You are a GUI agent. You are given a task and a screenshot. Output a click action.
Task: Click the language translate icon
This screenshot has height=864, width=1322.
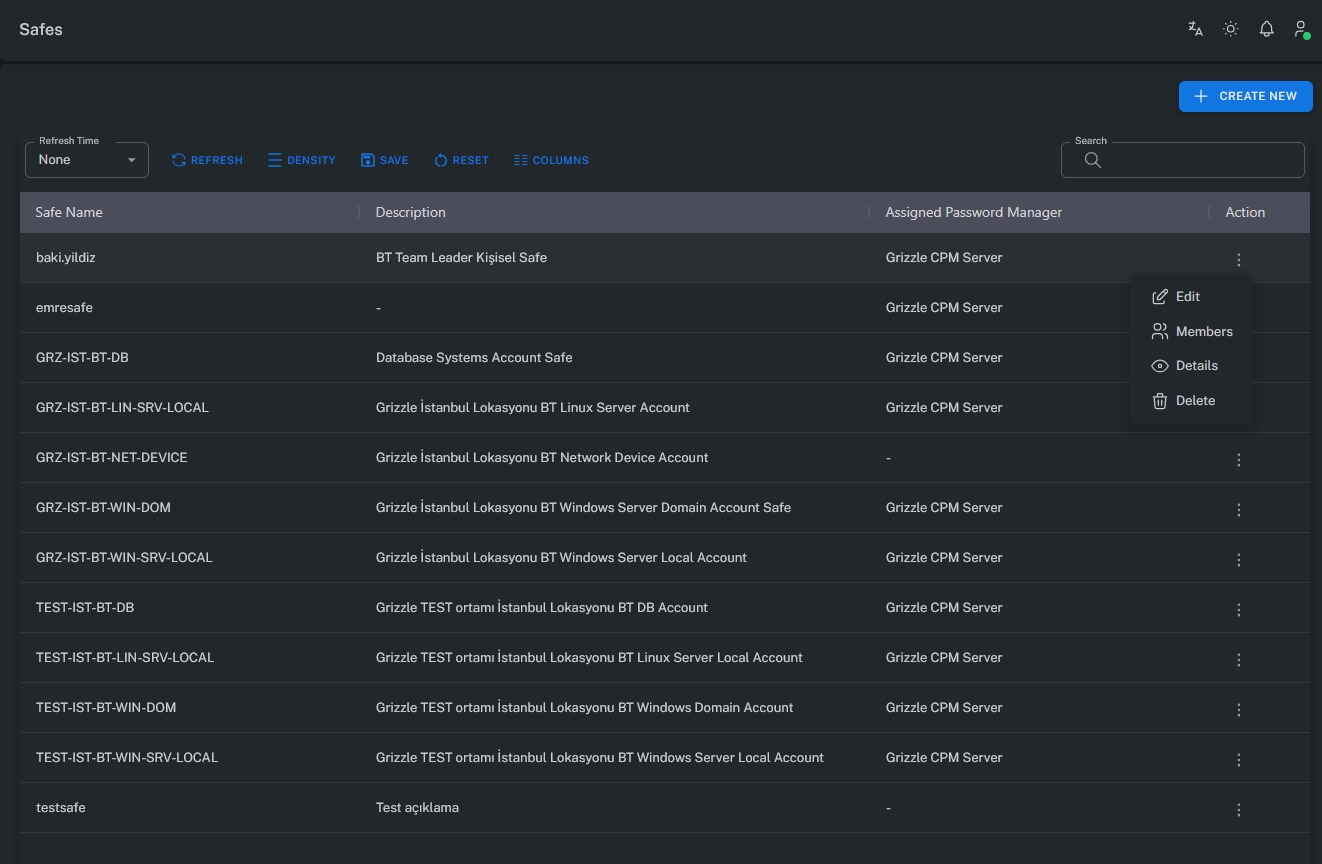coord(1195,29)
